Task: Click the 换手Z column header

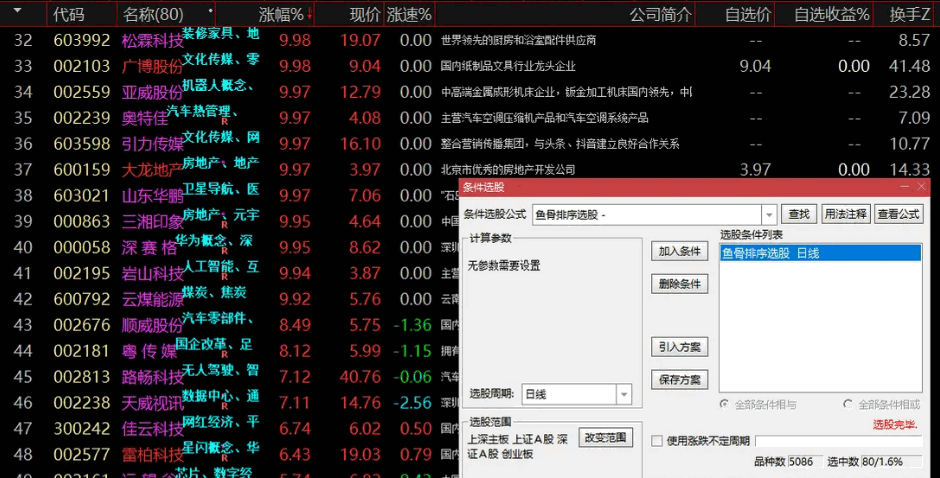Action: click(909, 14)
